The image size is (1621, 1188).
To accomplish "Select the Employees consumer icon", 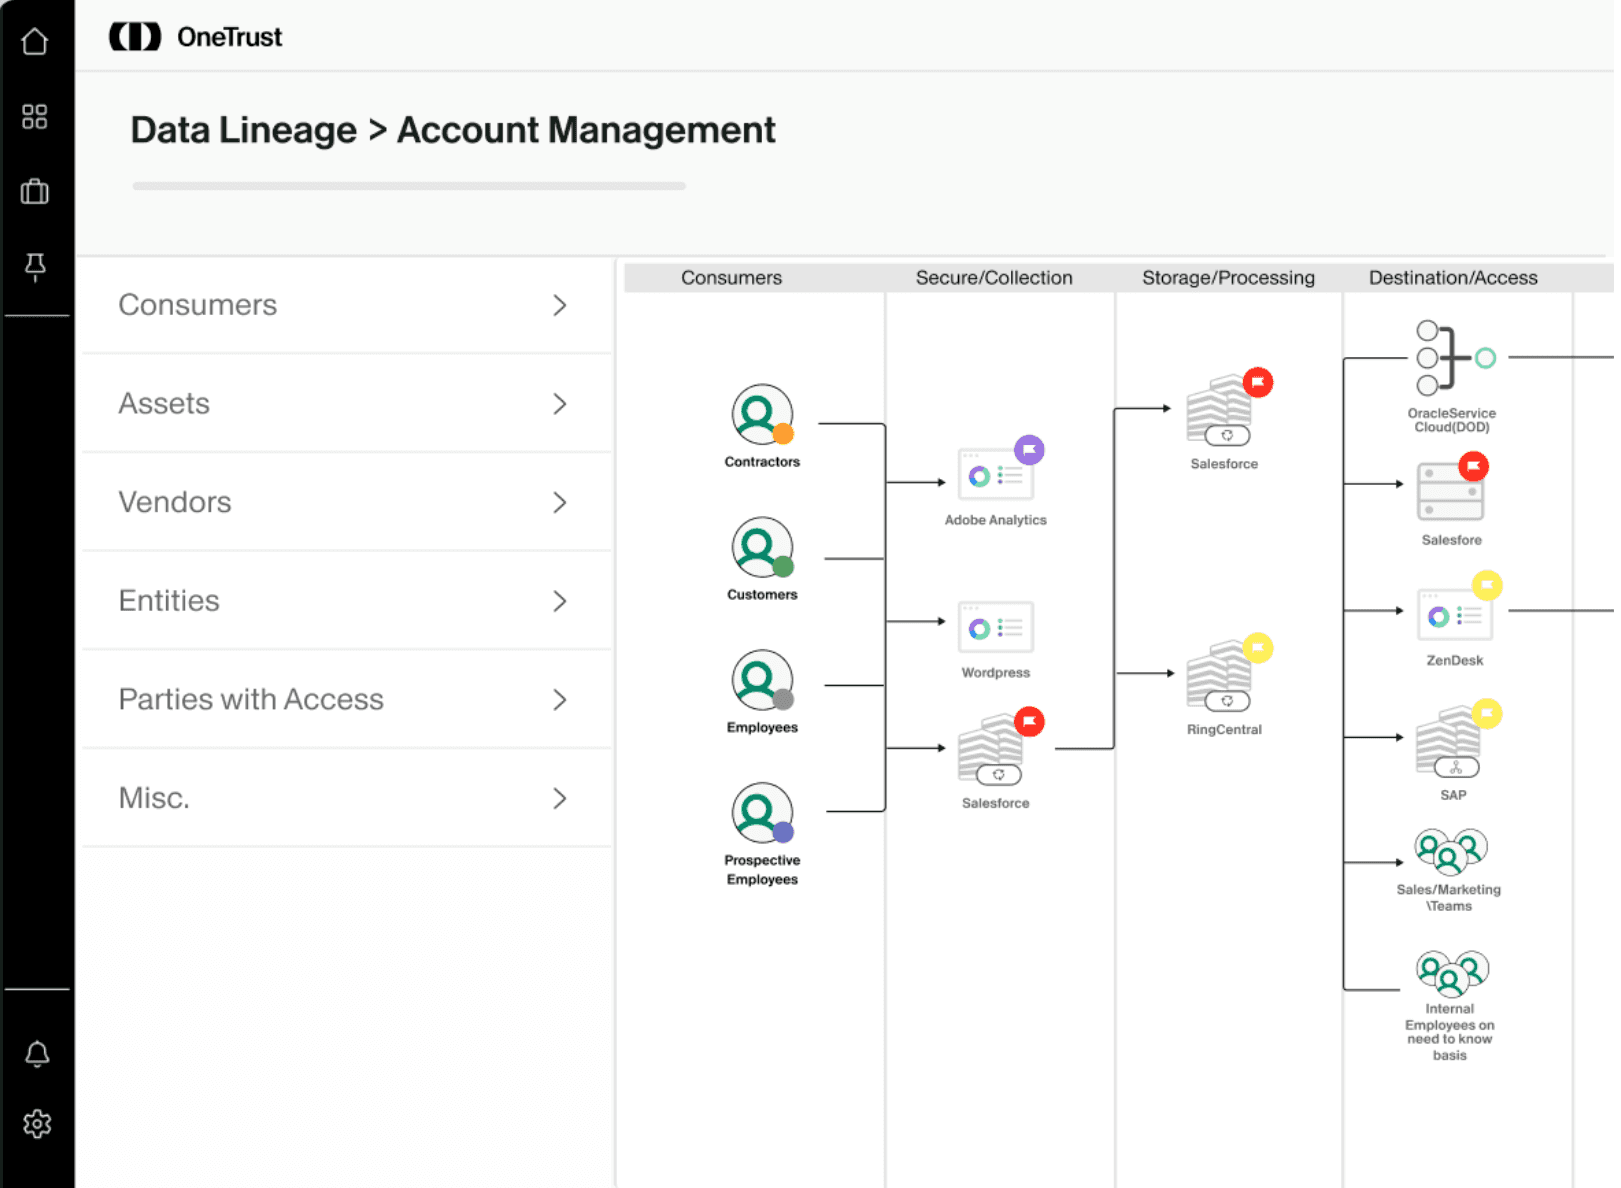I will pyautogui.click(x=762, y=680).
